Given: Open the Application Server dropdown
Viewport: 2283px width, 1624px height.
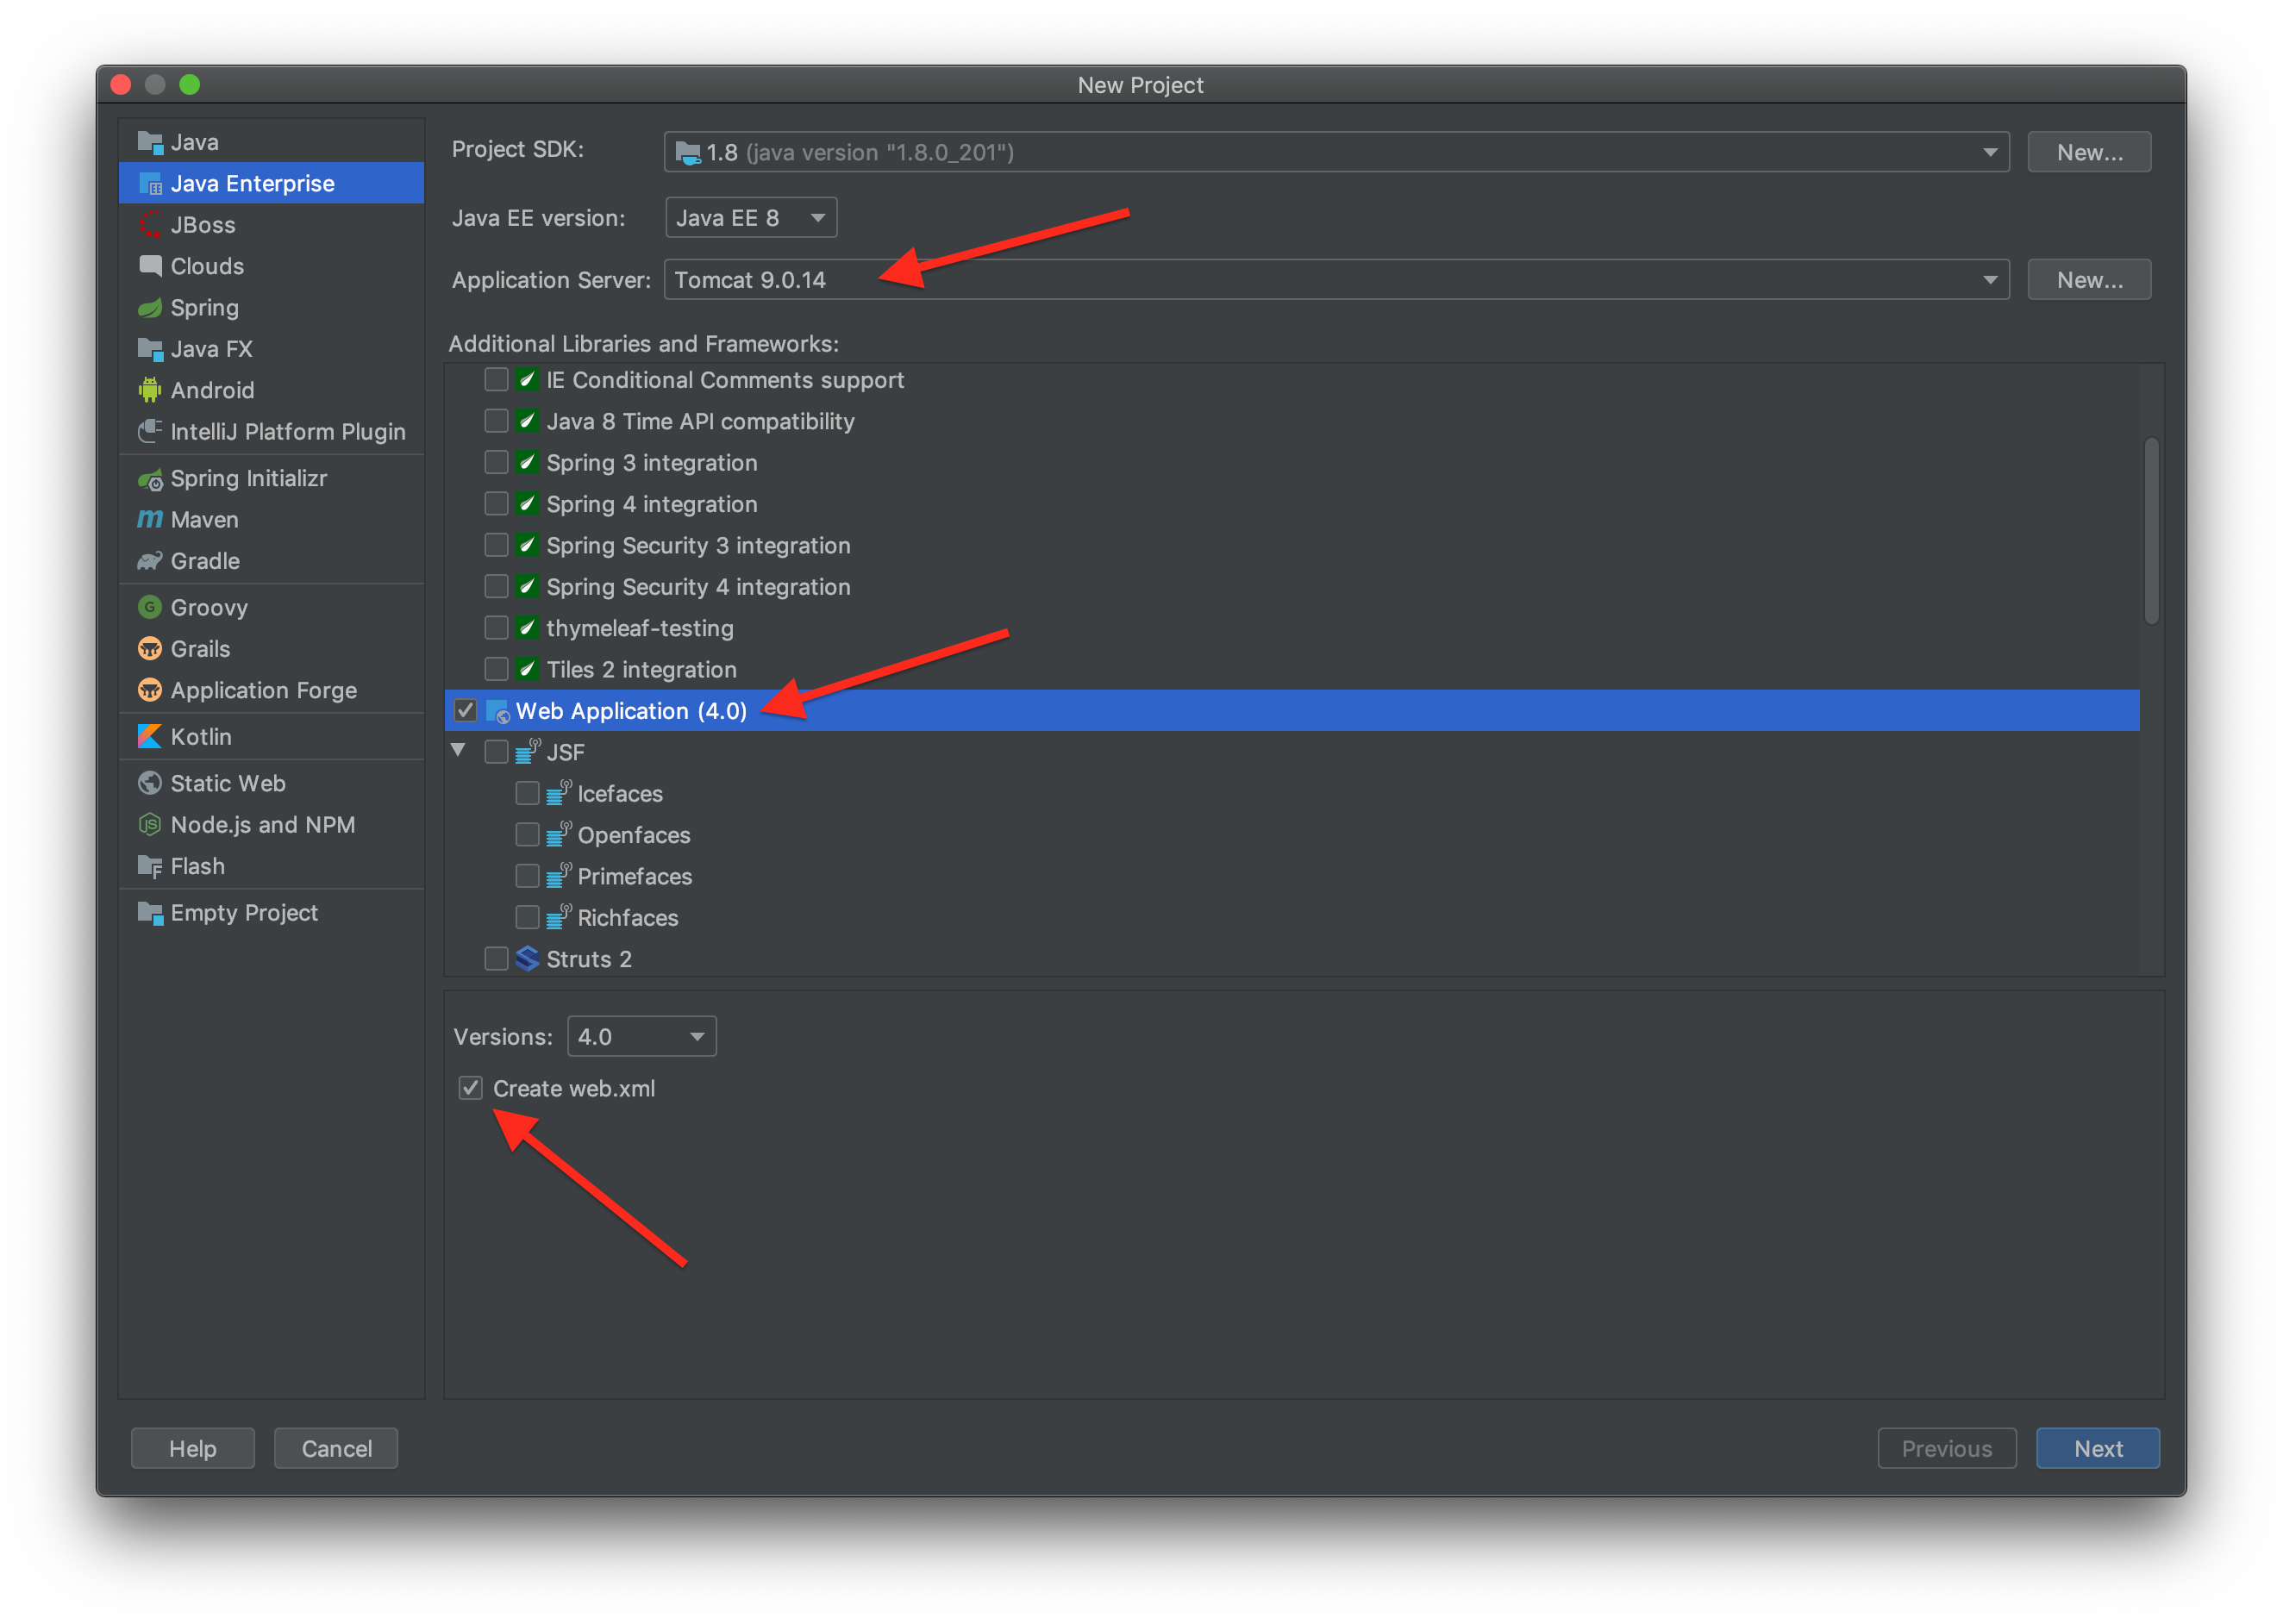Looking at the screenshot, I should coord(1336,280).
